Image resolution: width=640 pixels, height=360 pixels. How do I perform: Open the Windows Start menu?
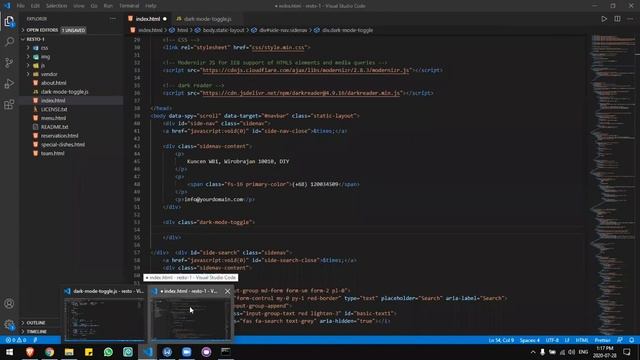coord(9,352)
